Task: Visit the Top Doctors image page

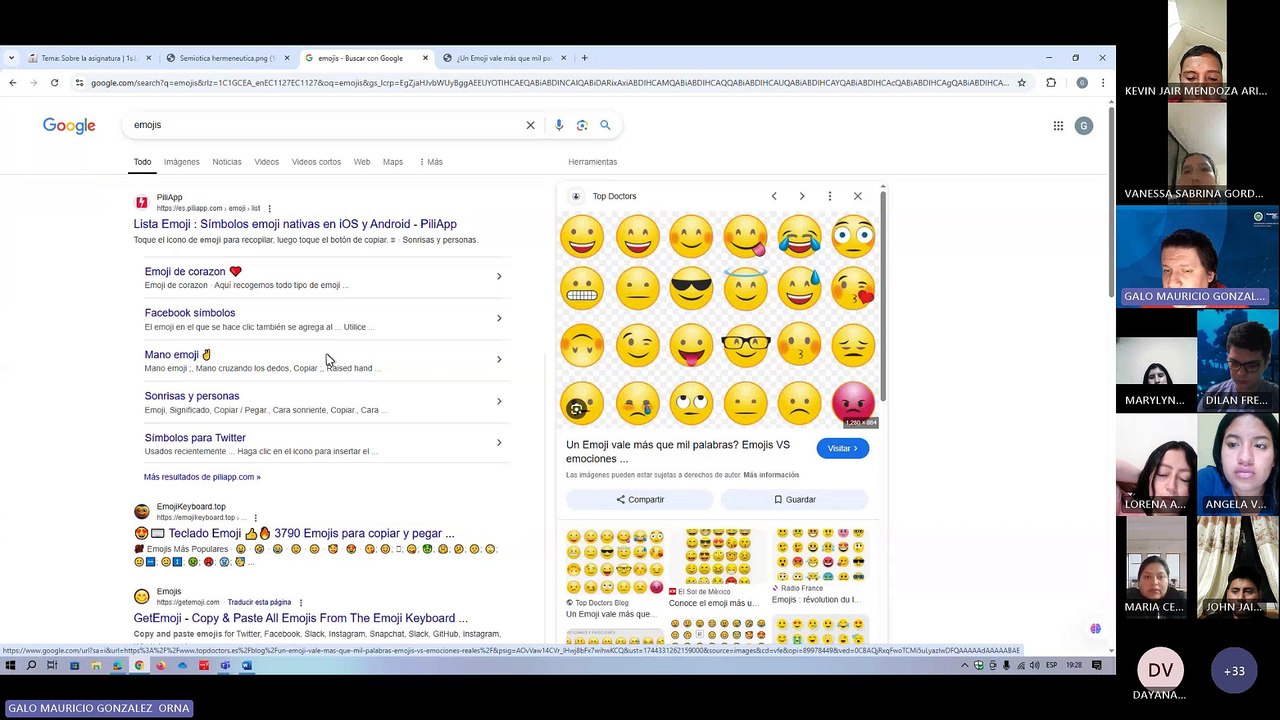Action: 843,448
